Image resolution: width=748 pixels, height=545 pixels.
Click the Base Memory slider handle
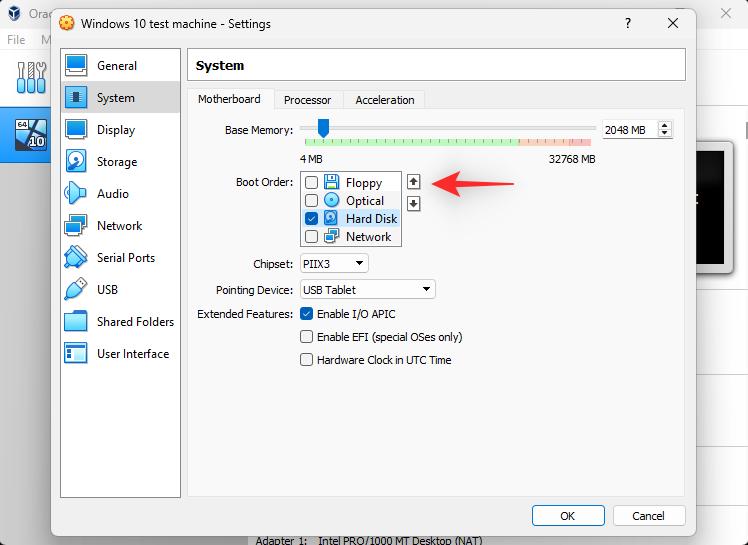click(323, 128)
